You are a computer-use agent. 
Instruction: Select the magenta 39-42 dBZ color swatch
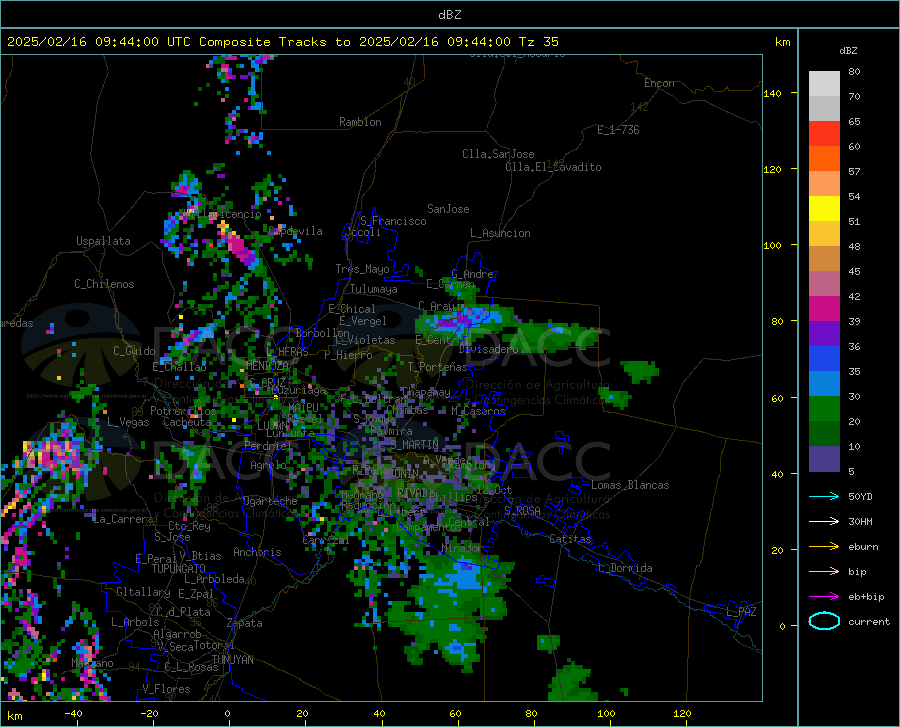click(824, 309)
